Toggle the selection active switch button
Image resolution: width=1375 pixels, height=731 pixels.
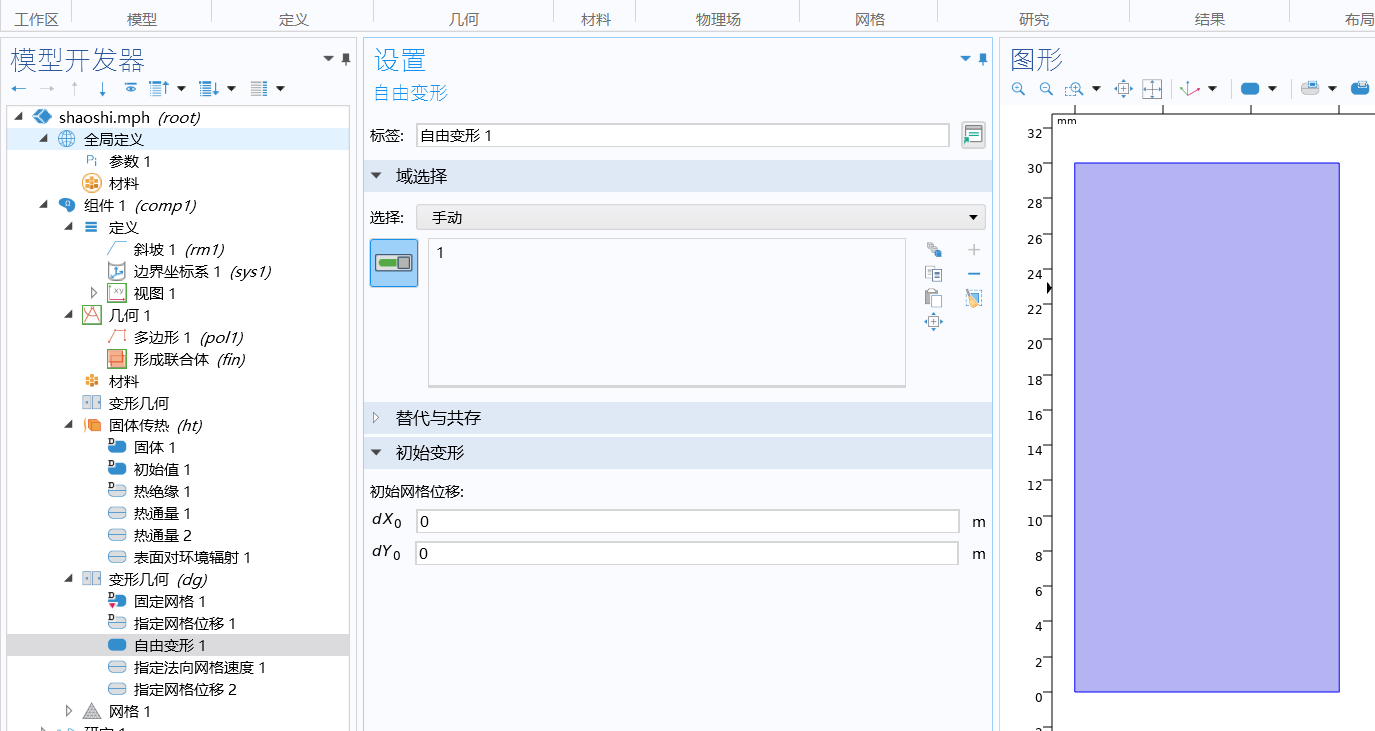point(394,263)
